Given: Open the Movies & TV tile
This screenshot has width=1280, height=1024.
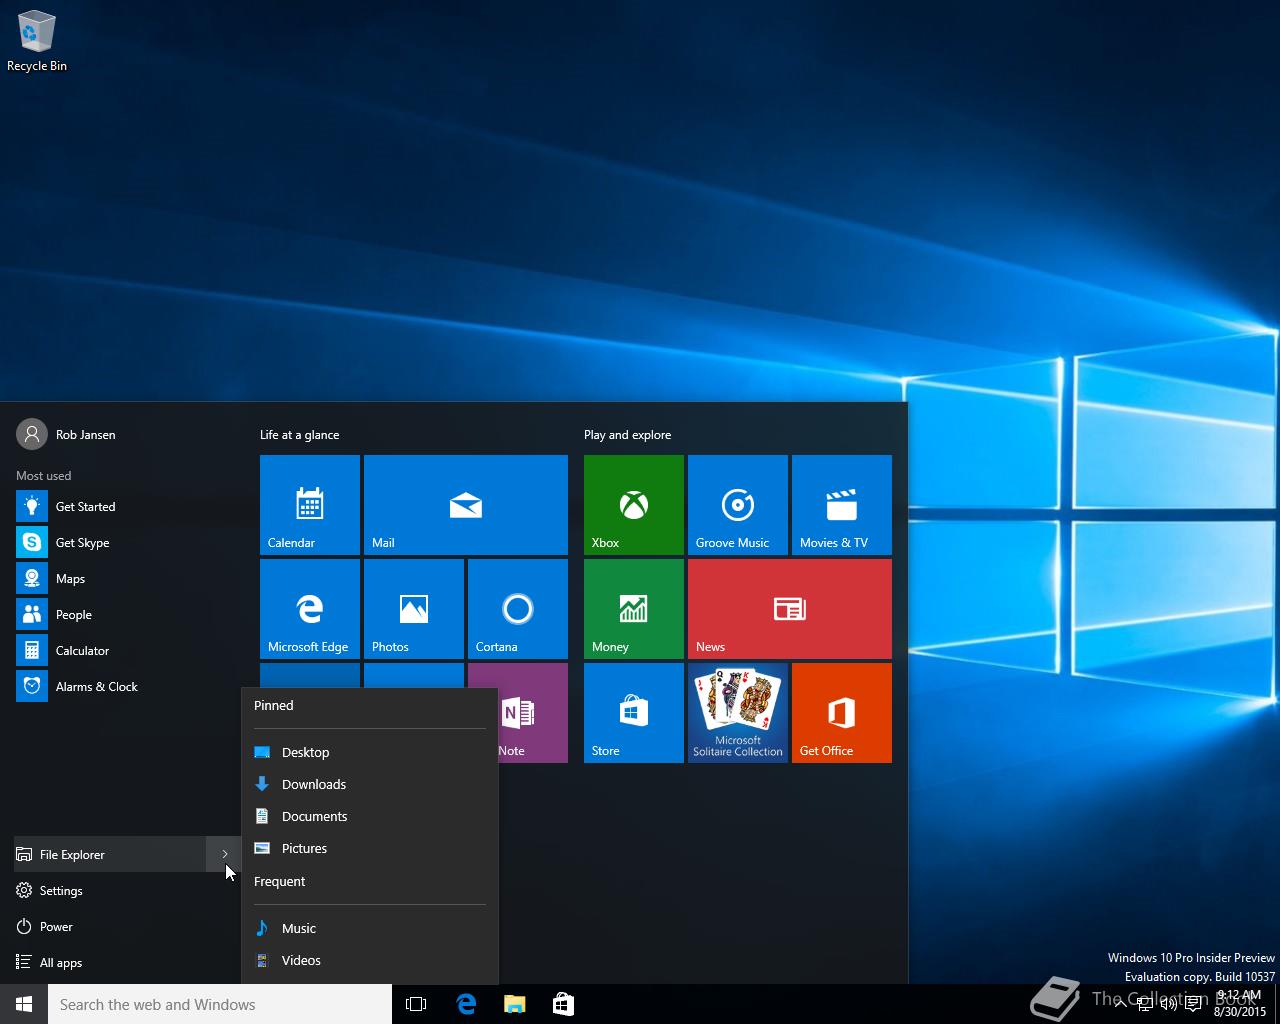Looking at the screenshot, I should [842, 505].
